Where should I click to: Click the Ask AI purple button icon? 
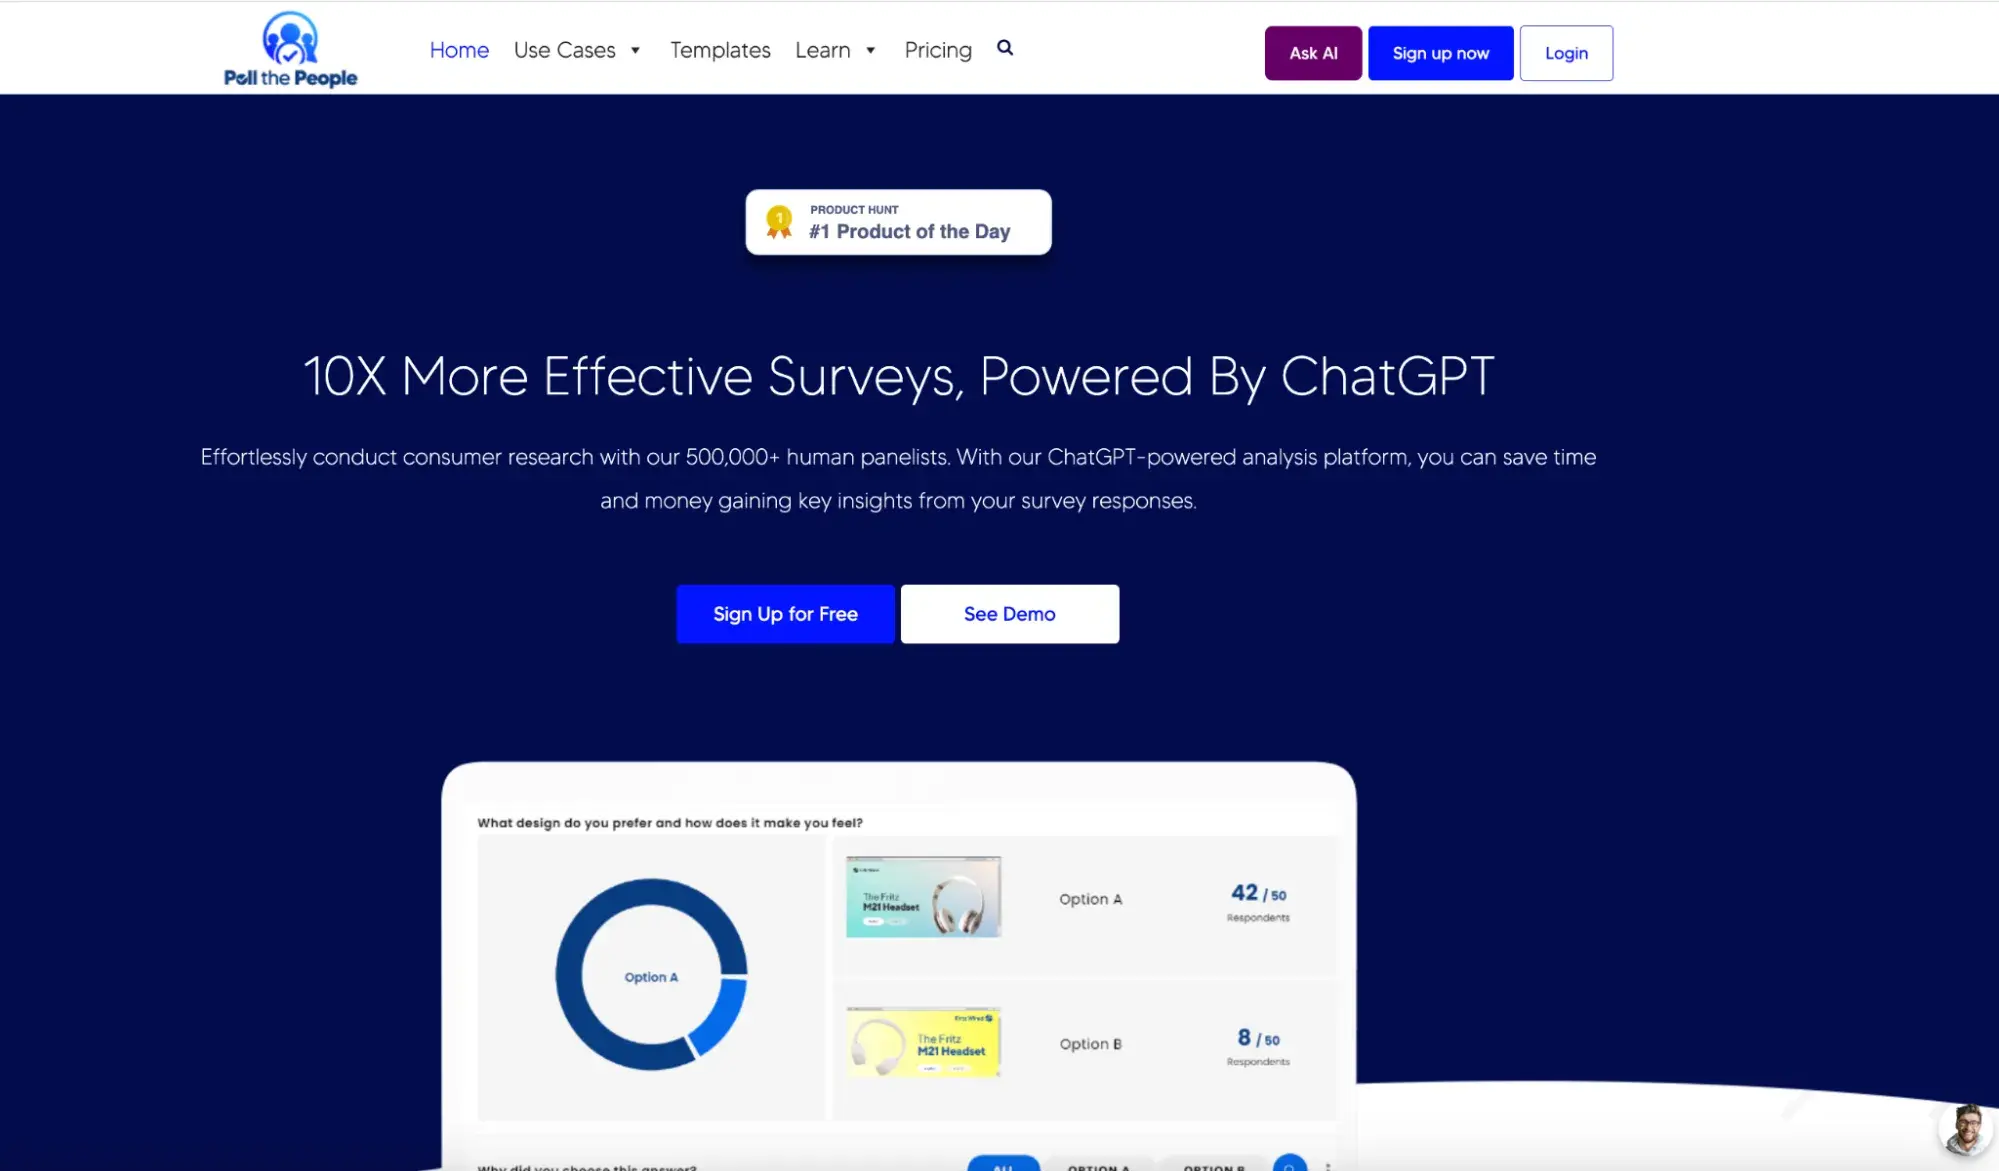(1313, 52)
